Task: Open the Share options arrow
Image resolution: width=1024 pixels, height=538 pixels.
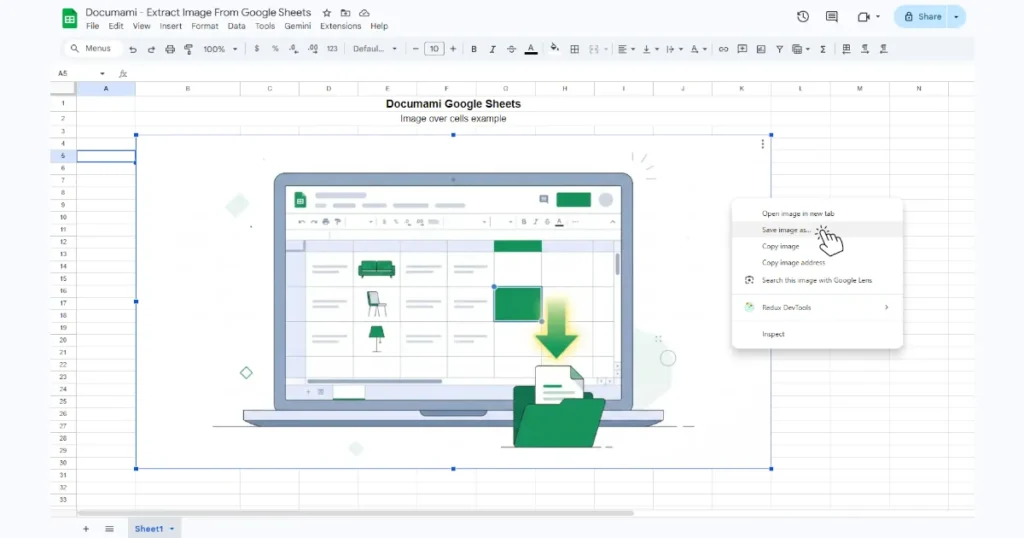Action: [x=957, y=17]
